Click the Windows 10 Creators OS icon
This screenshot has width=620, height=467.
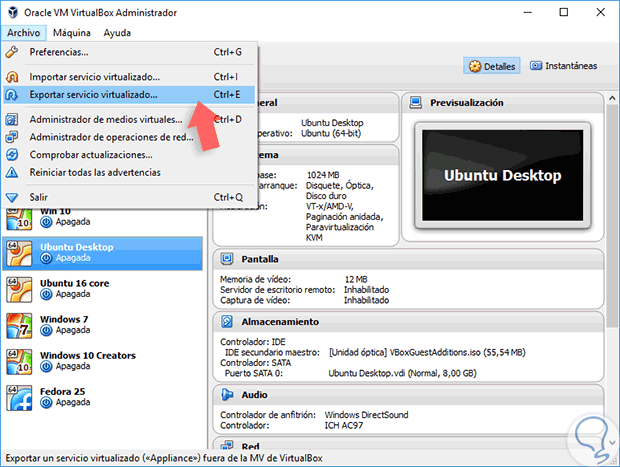tap(19, 361)
